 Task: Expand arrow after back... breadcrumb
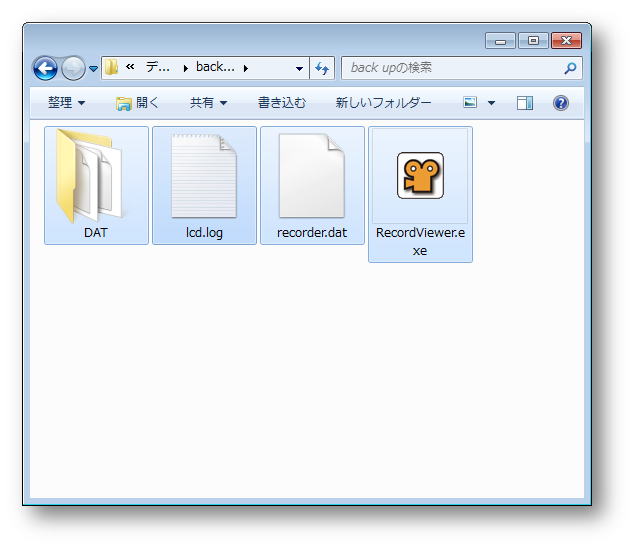click(245, 68)
